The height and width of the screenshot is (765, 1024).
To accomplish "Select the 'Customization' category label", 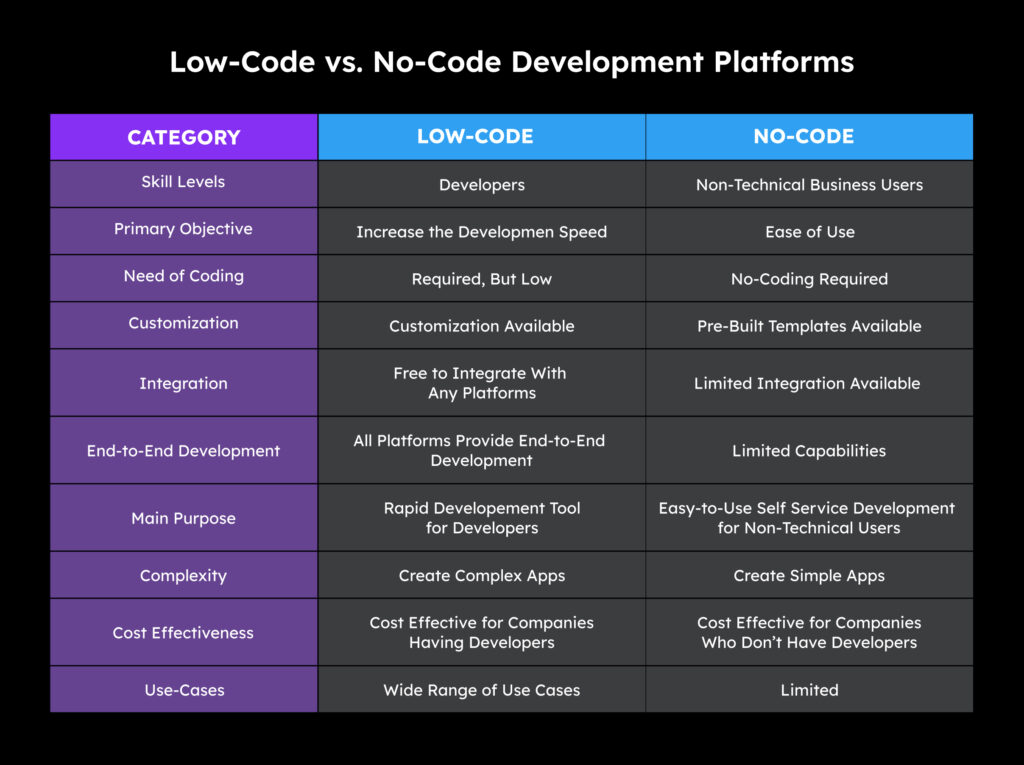I will (184, 323).
